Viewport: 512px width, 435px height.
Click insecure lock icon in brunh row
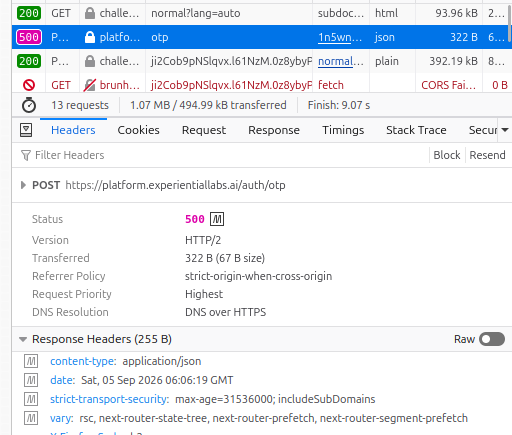90,85
